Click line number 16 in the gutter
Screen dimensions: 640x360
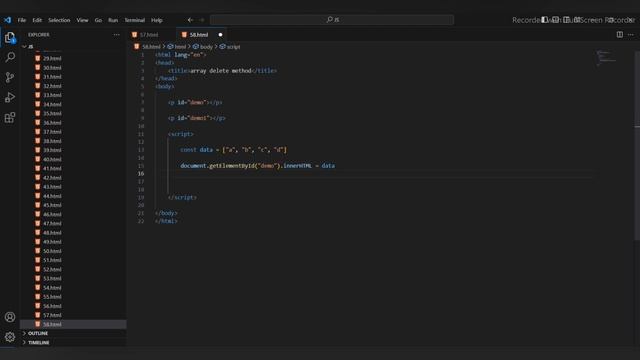pyautogui.click(x=141, y=173)
